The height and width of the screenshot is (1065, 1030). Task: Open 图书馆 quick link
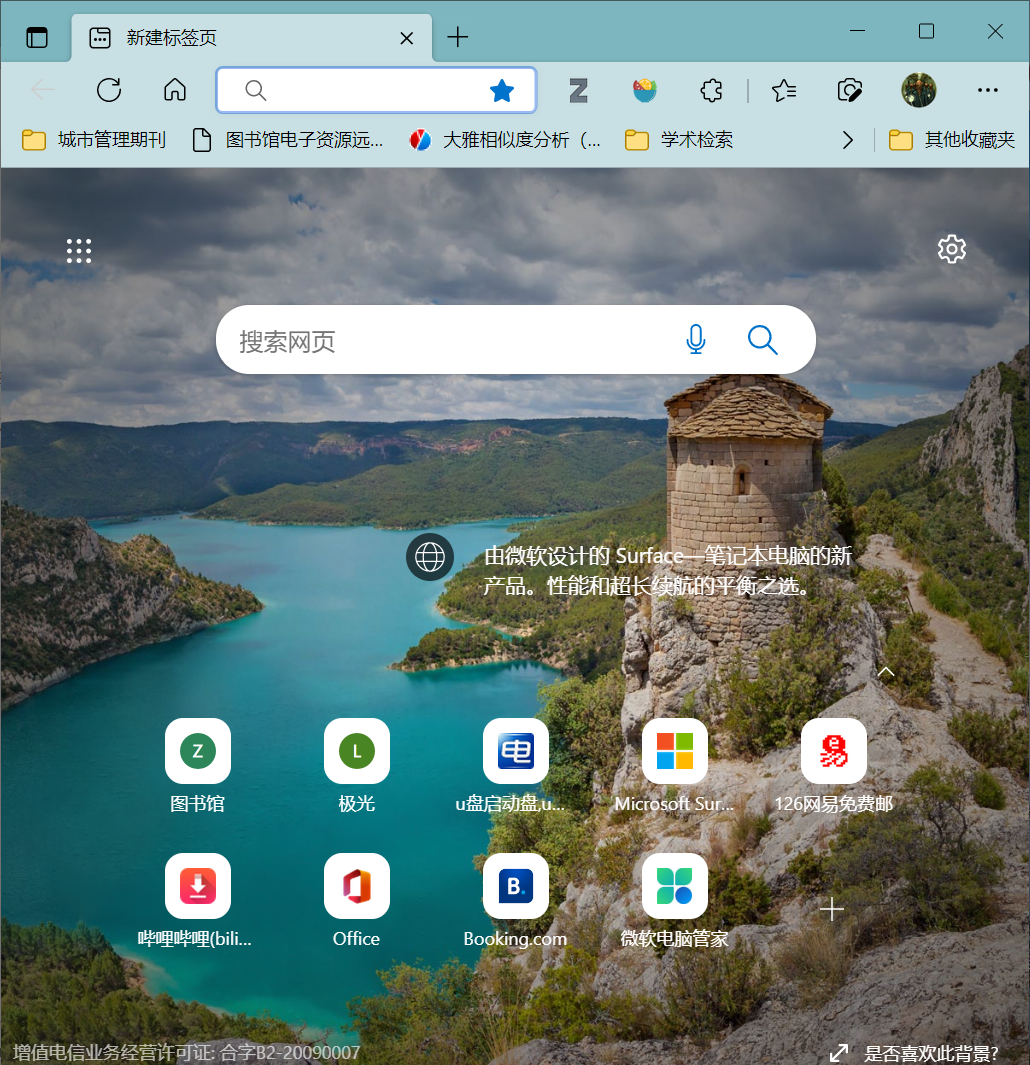[x=198, y=765]
